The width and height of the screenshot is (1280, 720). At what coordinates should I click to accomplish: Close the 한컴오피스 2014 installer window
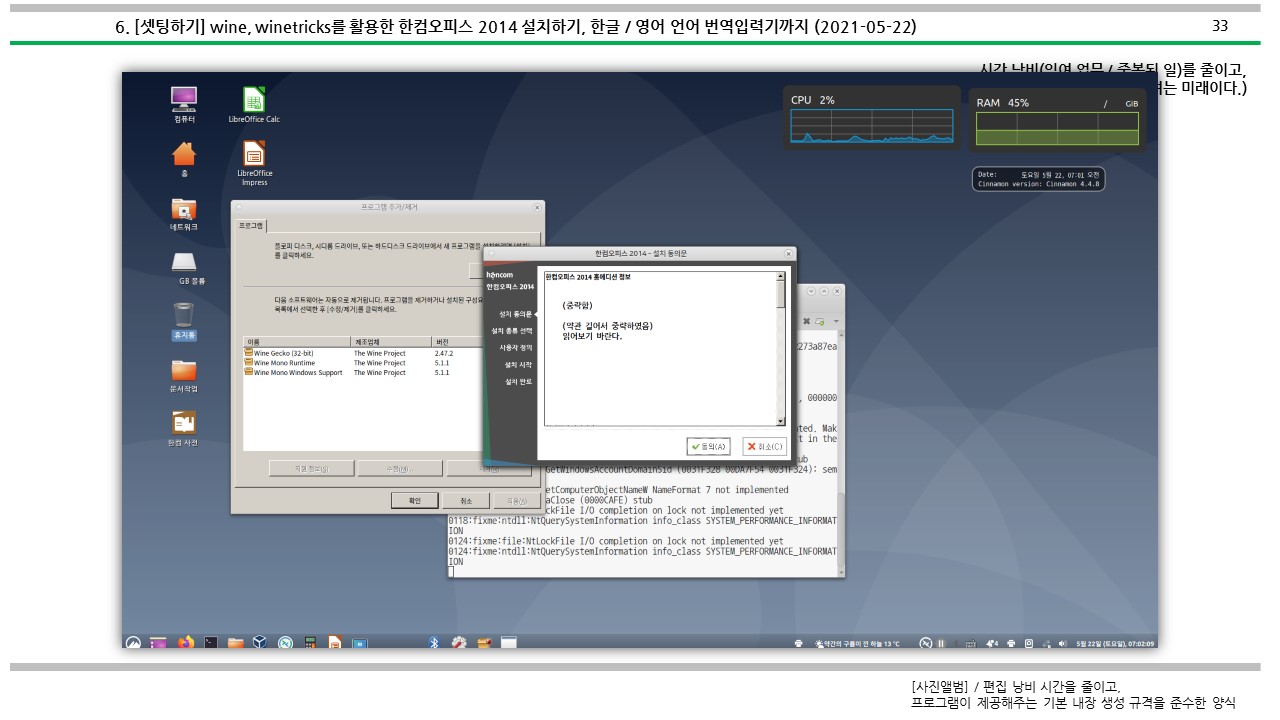pos(789,254)
